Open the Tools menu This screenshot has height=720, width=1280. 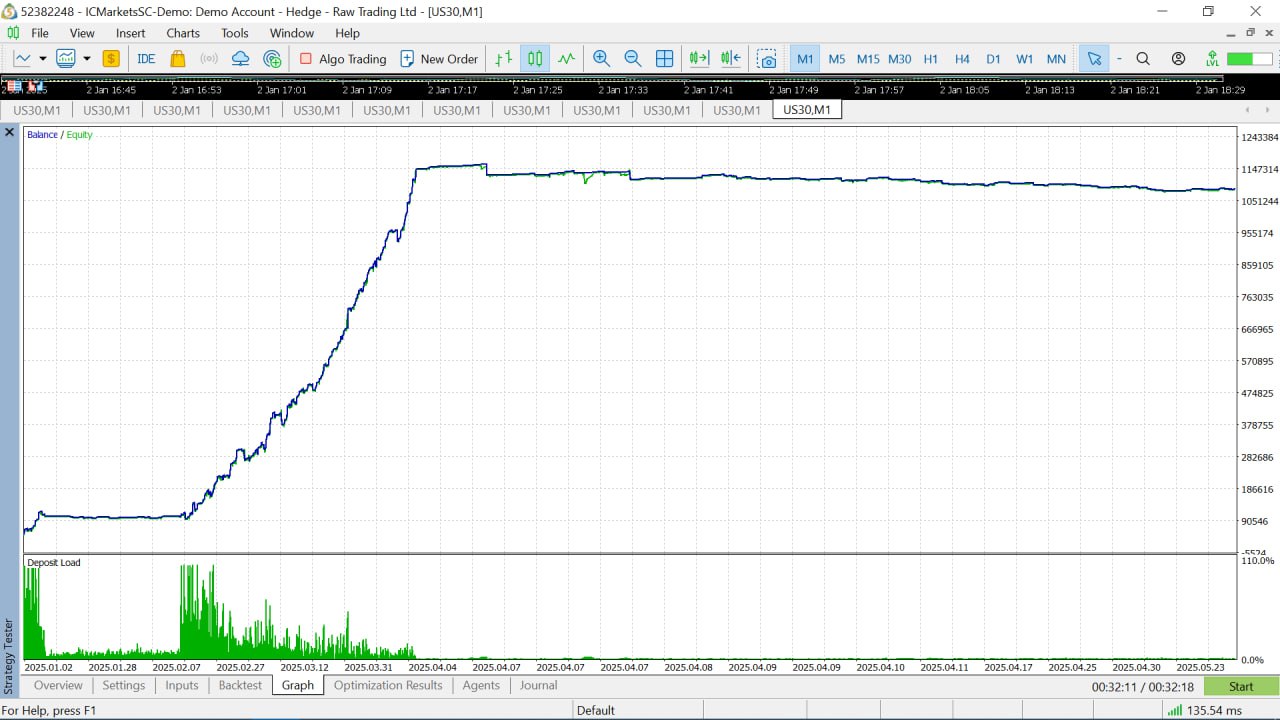234,33
